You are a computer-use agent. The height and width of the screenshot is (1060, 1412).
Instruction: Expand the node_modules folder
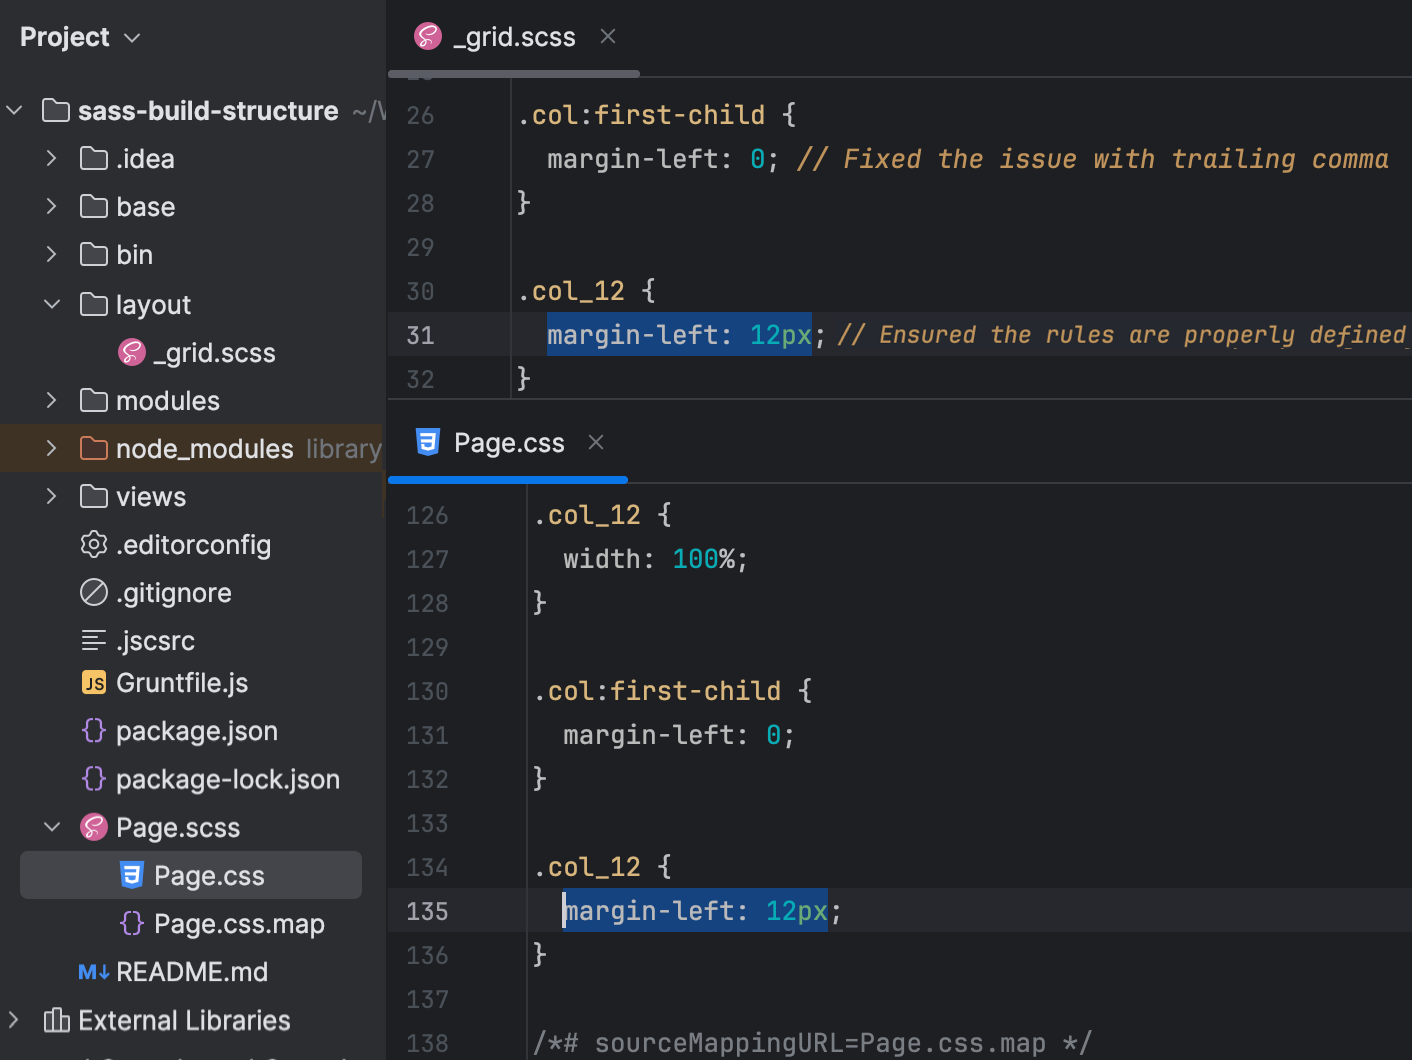51,448
